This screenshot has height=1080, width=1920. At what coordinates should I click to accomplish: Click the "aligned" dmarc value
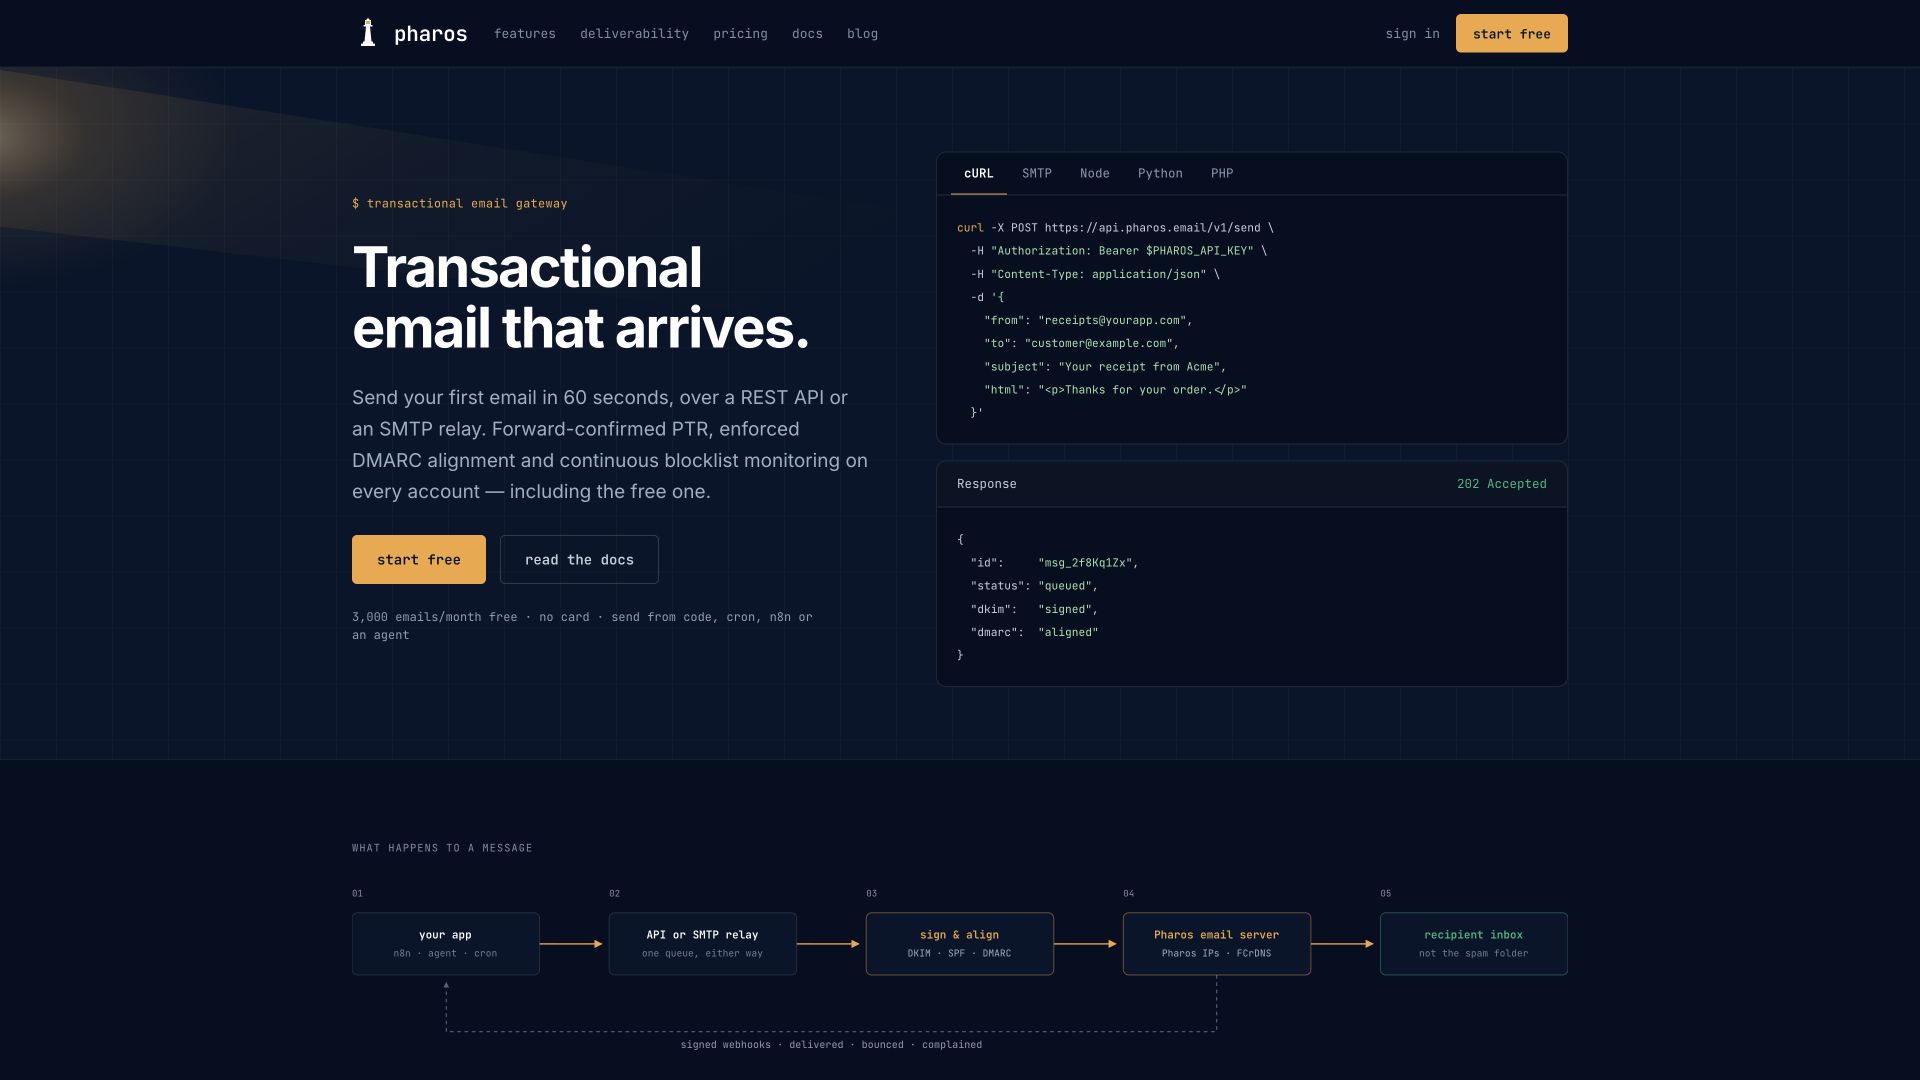[x=1068, y=633]
